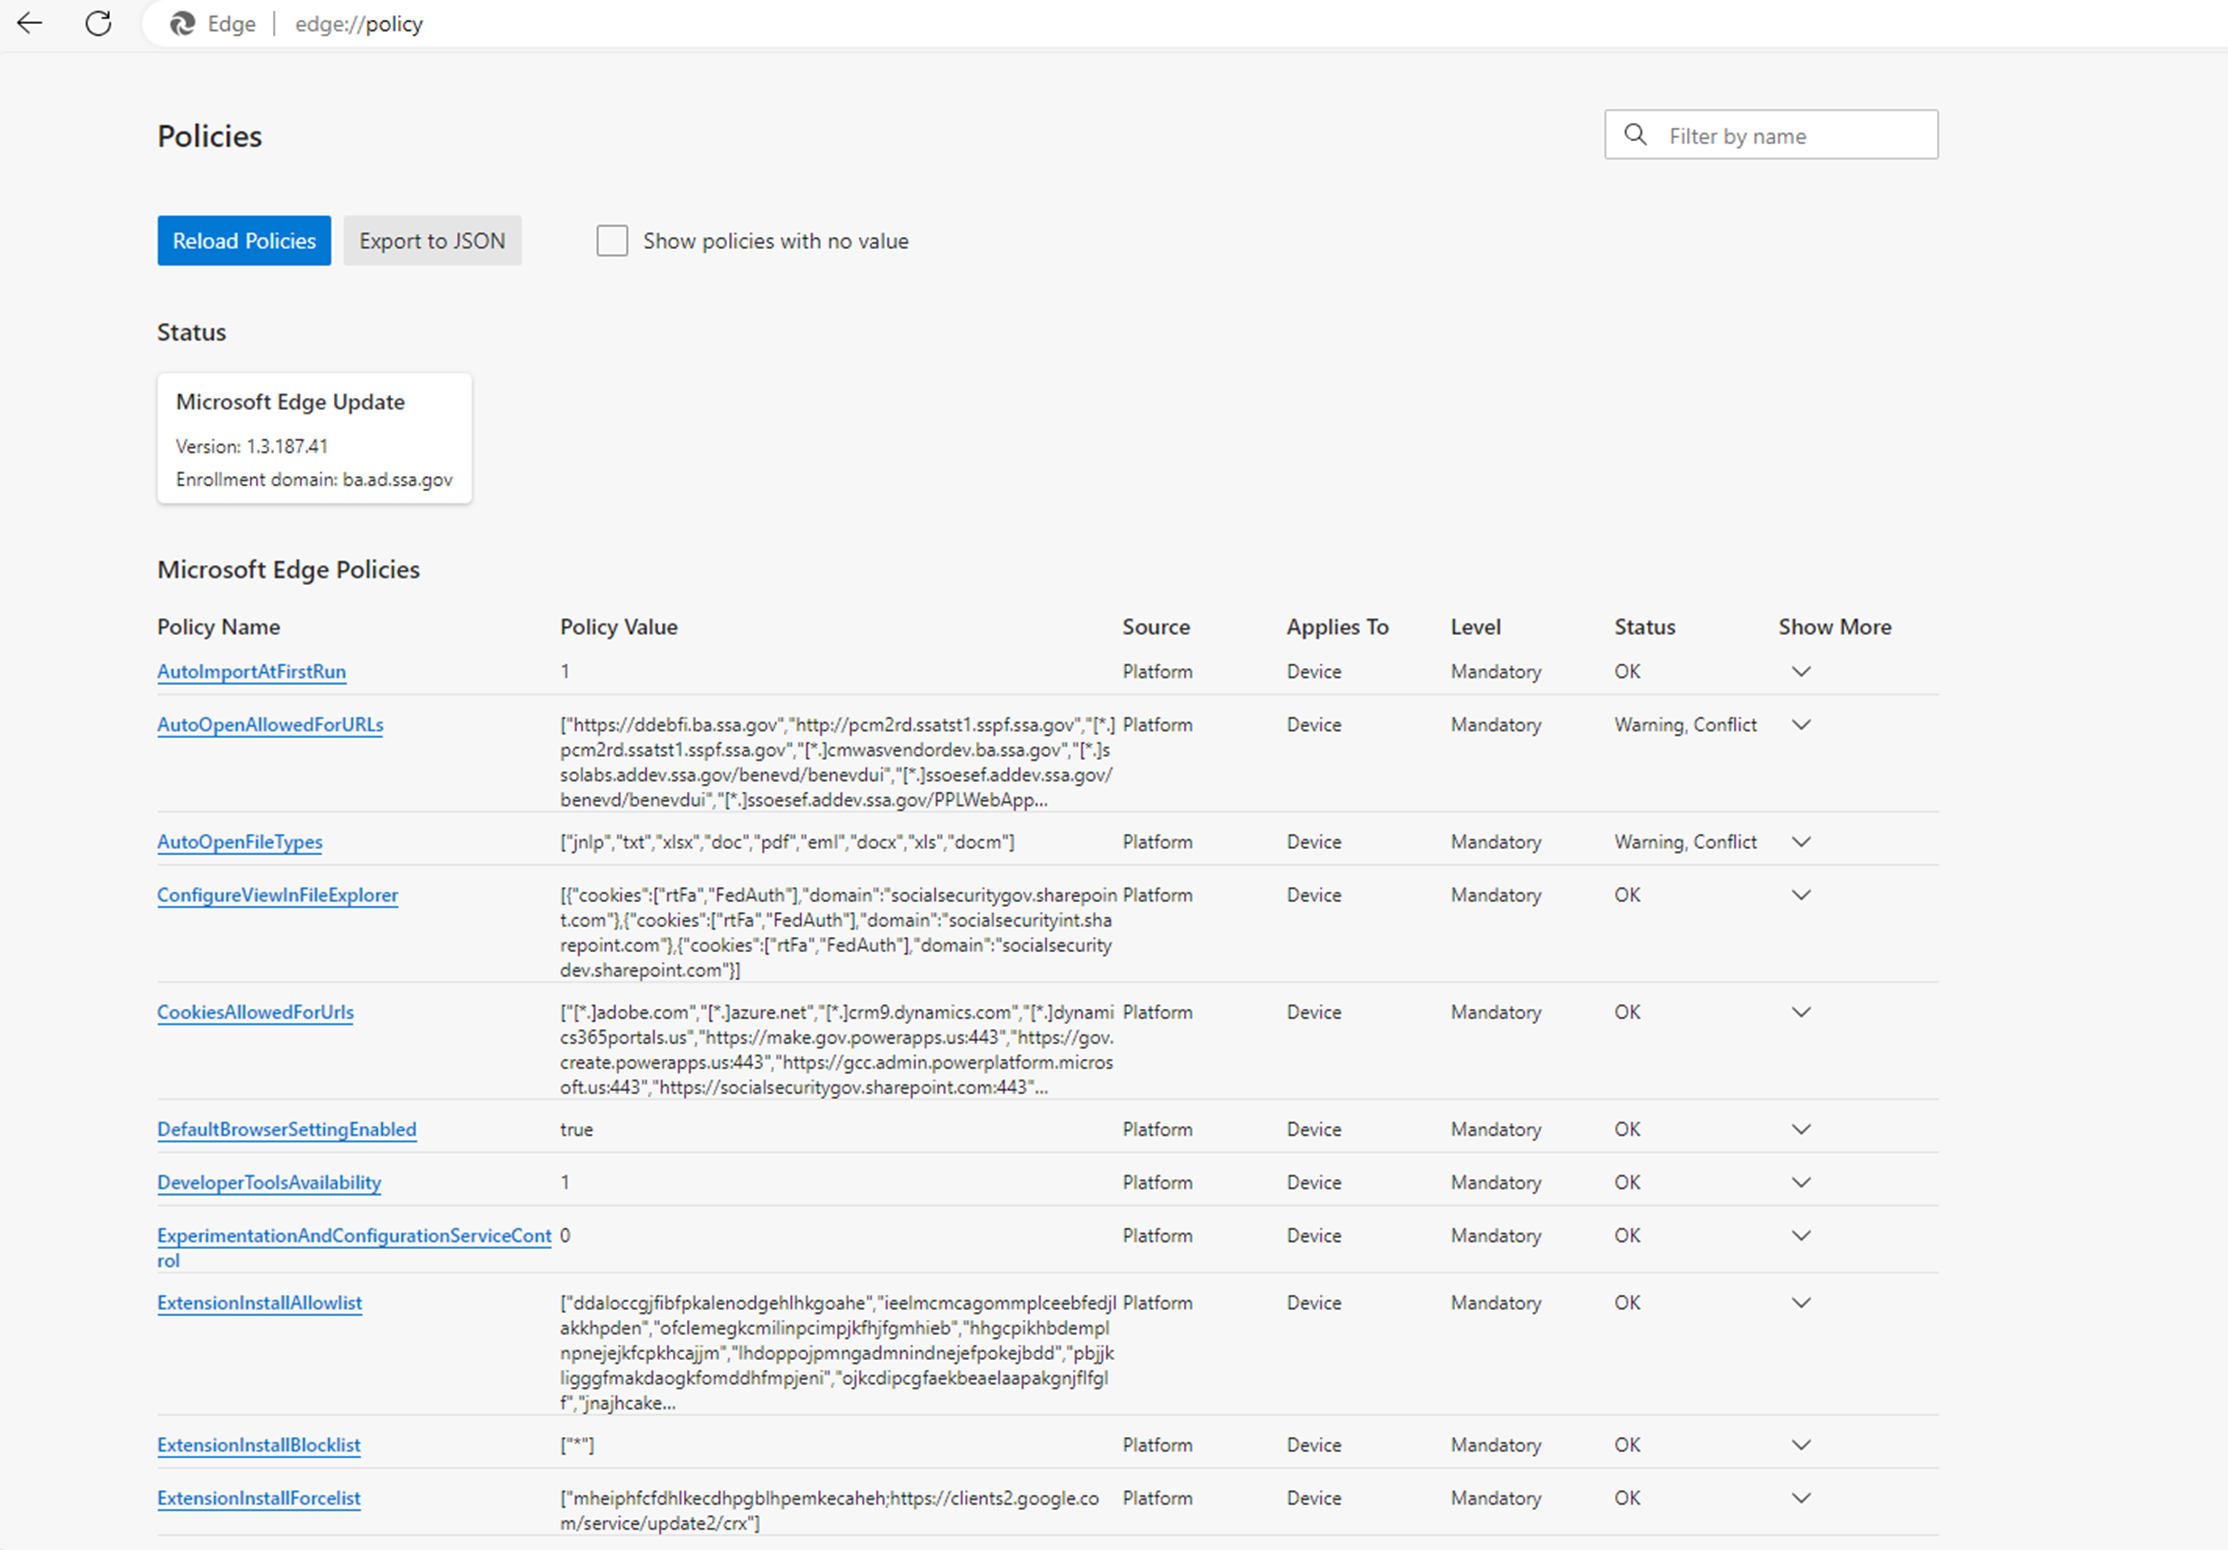Click Export to JSON button
2228x1550 pixels.
point(432,240)
